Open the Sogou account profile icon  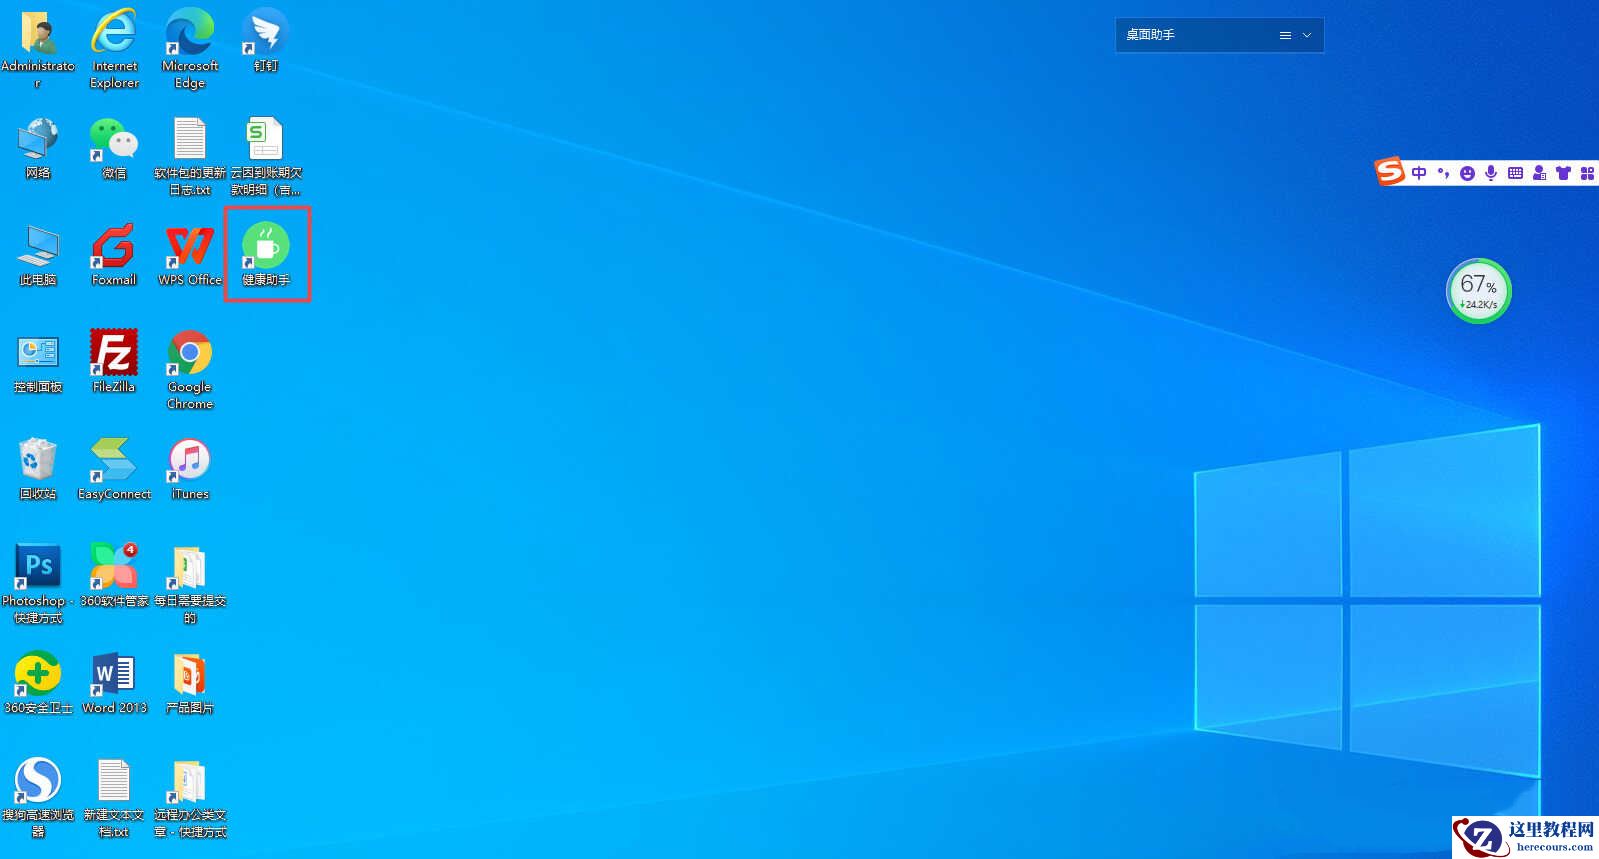tap(1539, 173)
